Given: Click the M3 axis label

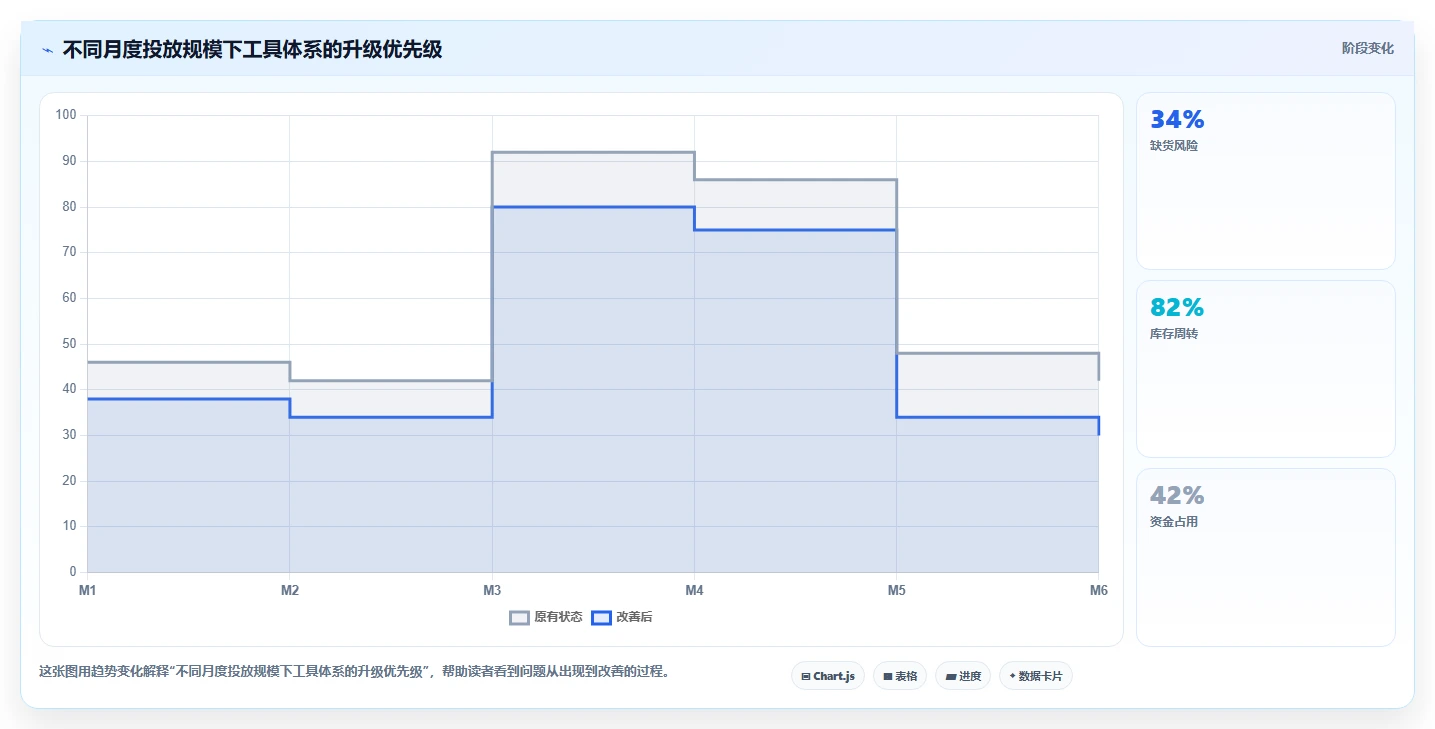Looking at the screenshot, I should (492, 590).
